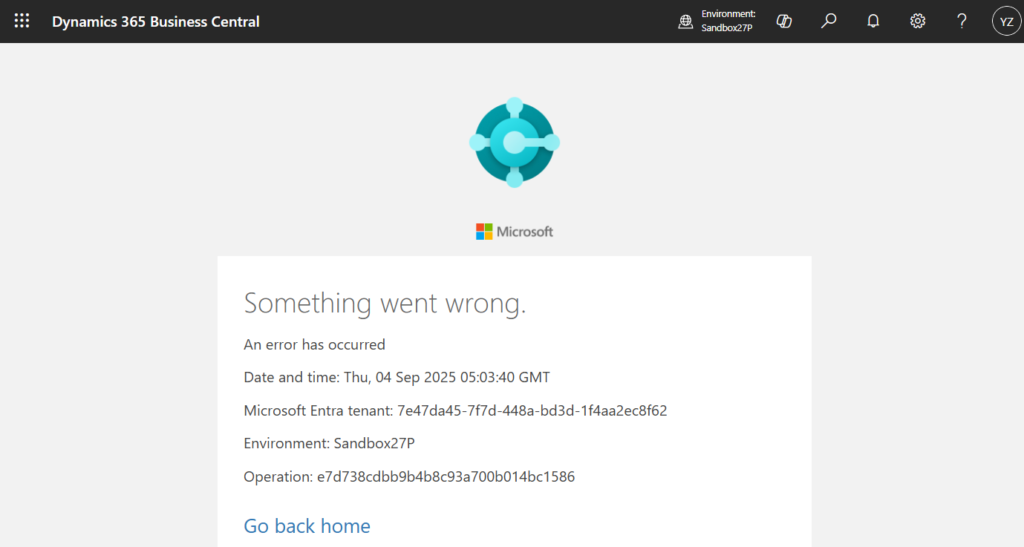Click the Business Central teal logo
This screenshot has height=547, width=1024.
pyautogui.click(x=514, y=143)
